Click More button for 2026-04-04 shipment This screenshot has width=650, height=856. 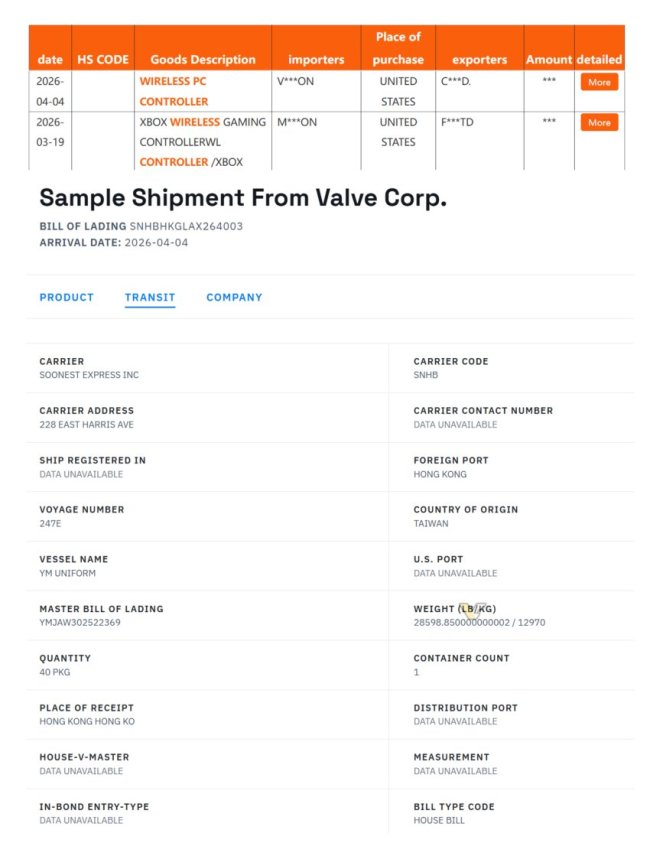coord(599,82)
